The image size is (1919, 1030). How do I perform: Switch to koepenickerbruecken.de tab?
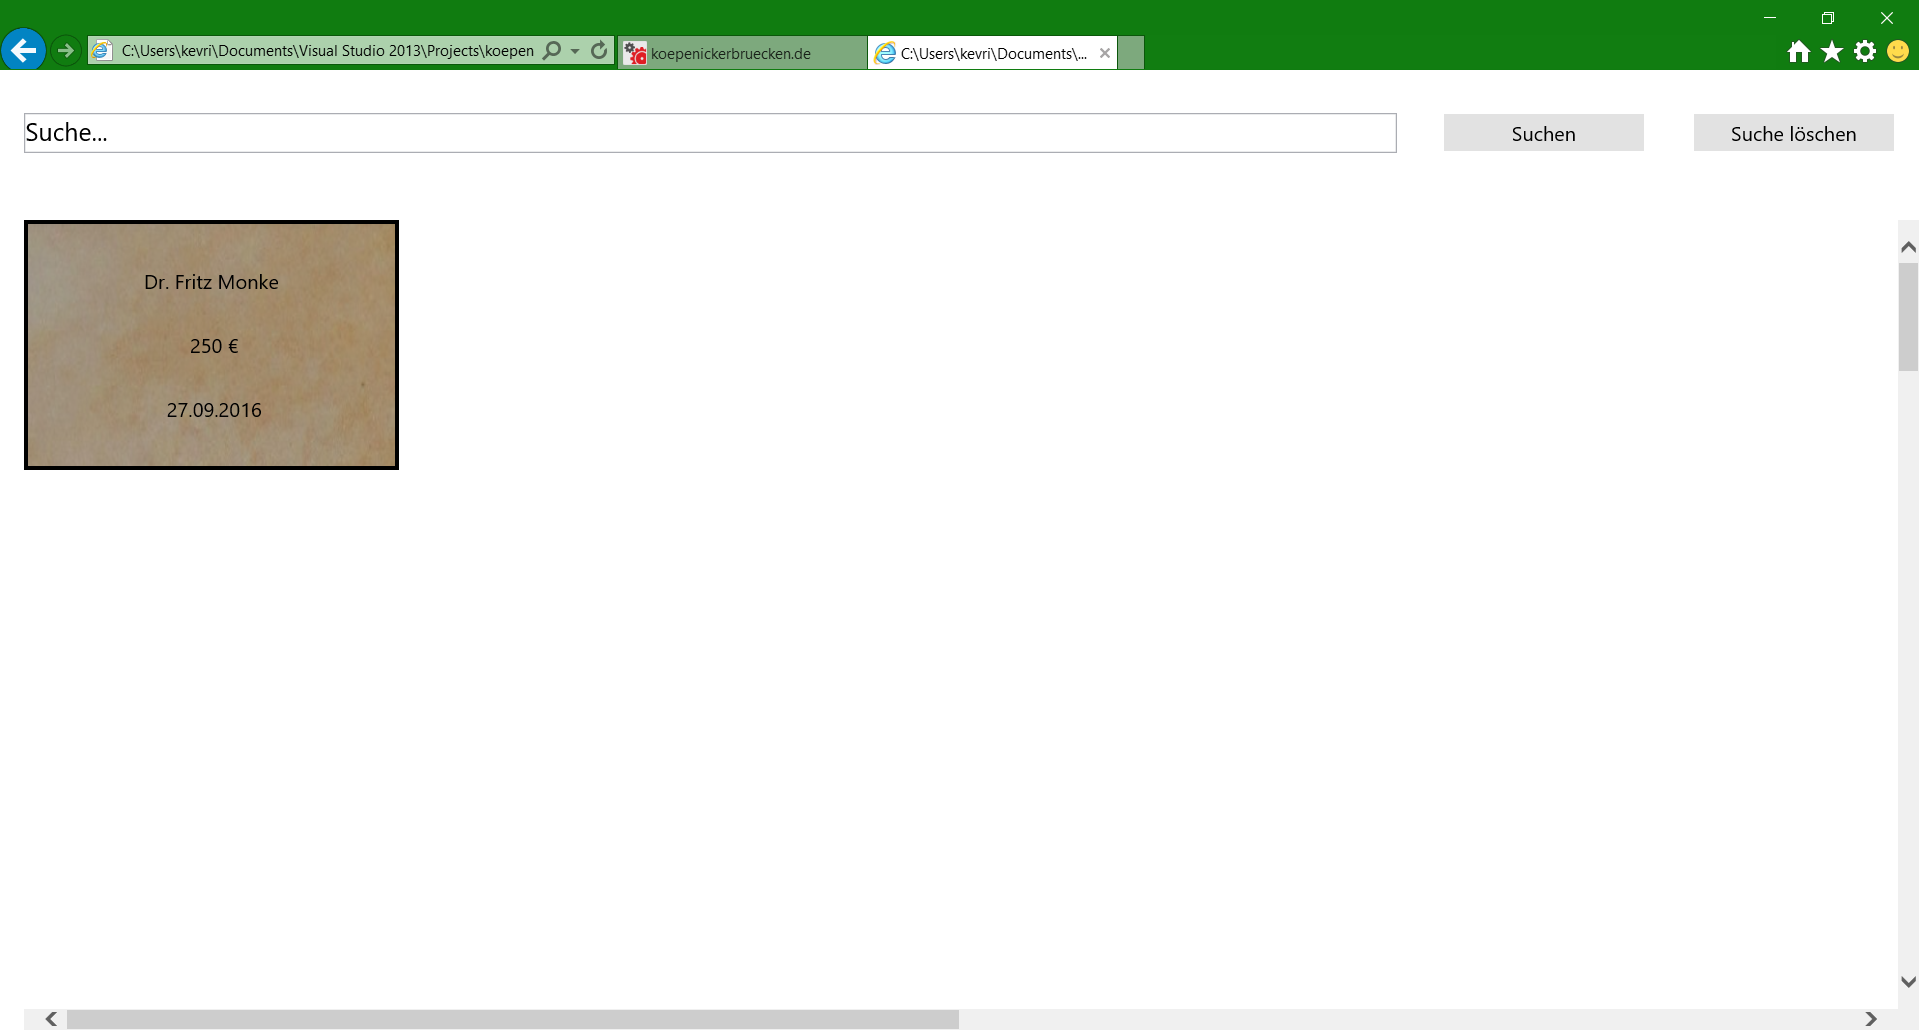tap(742, 53)
